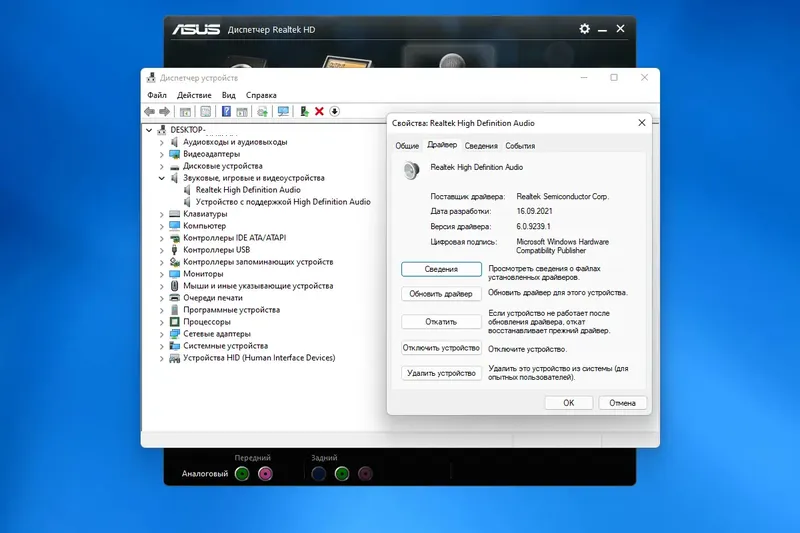Viewport: 800px width, 533px height.
Task: Click the Отключить устройство button
Action: click(441, 348)
